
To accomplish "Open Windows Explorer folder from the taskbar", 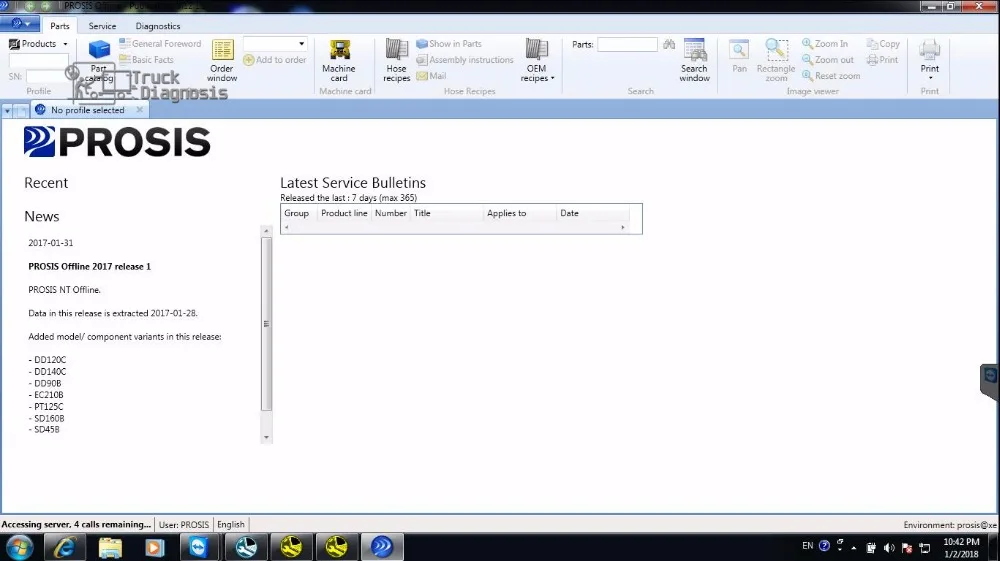I will pyautogui.click(x=110, y=547).
